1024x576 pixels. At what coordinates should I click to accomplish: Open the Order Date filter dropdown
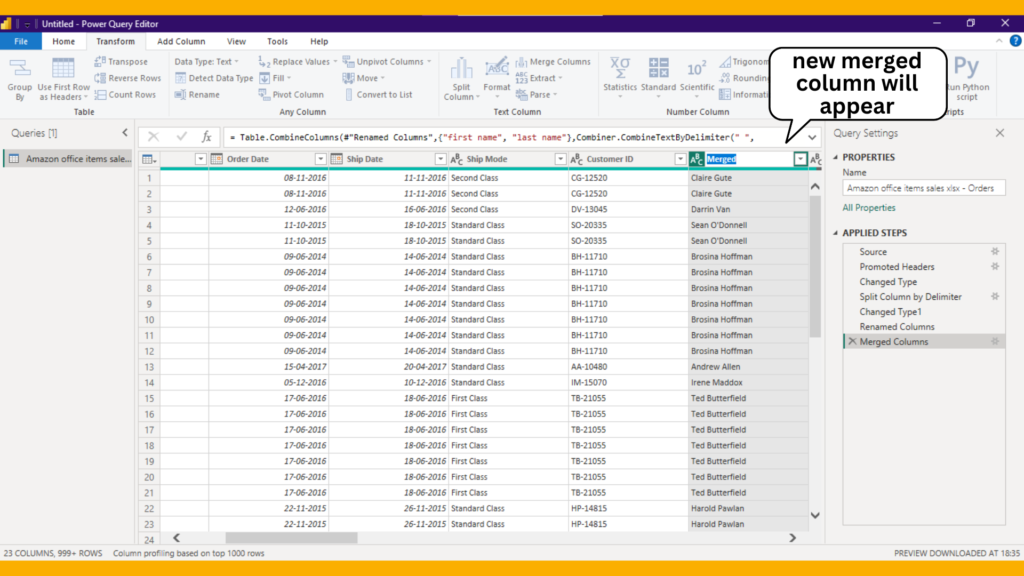coord(320,159)
